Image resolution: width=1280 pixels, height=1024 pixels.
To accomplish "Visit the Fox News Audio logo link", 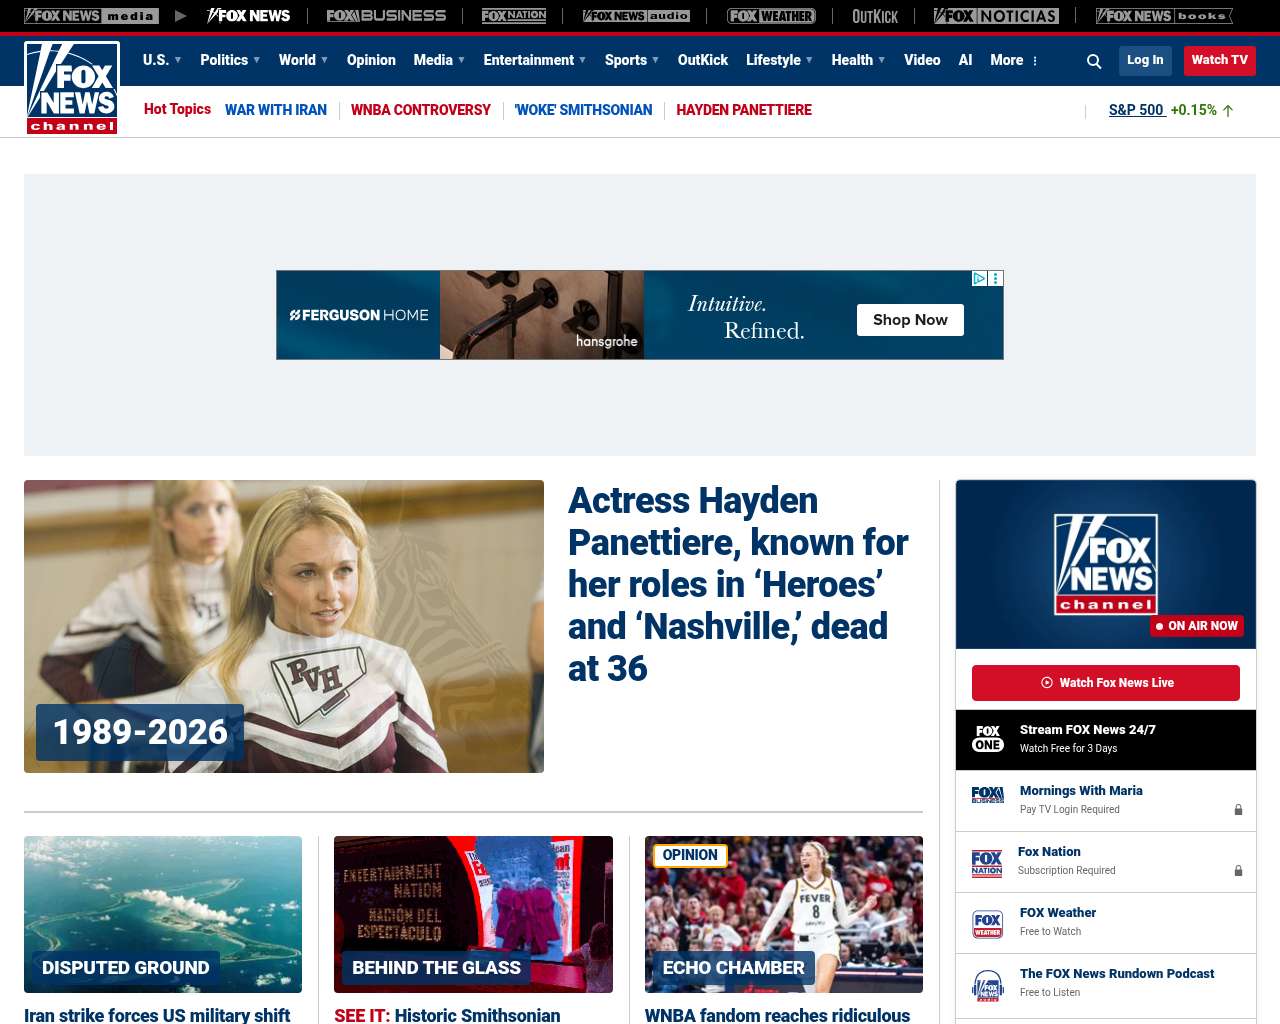I will (636, 16).
